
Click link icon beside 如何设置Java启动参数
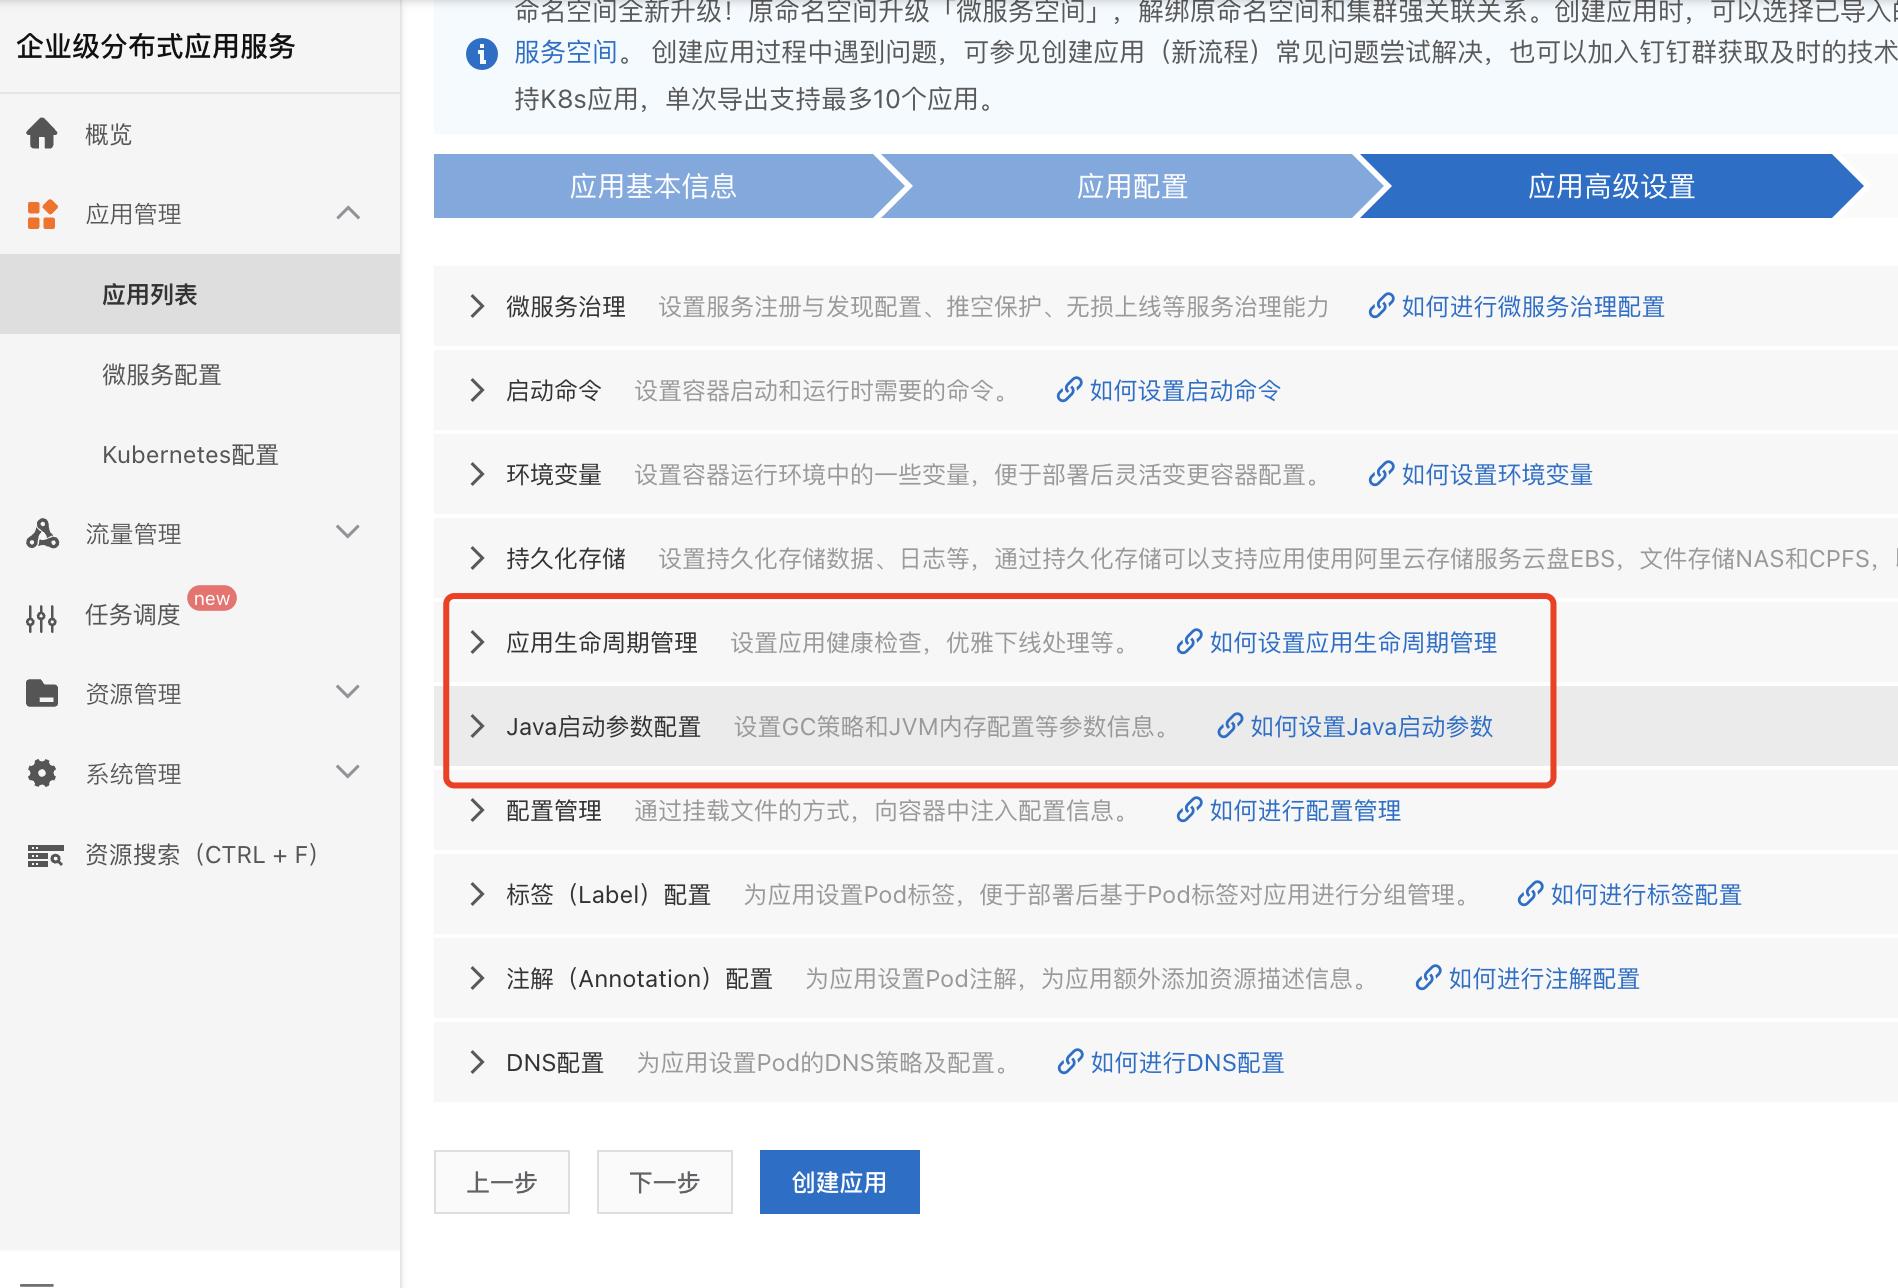(1230, 726)
